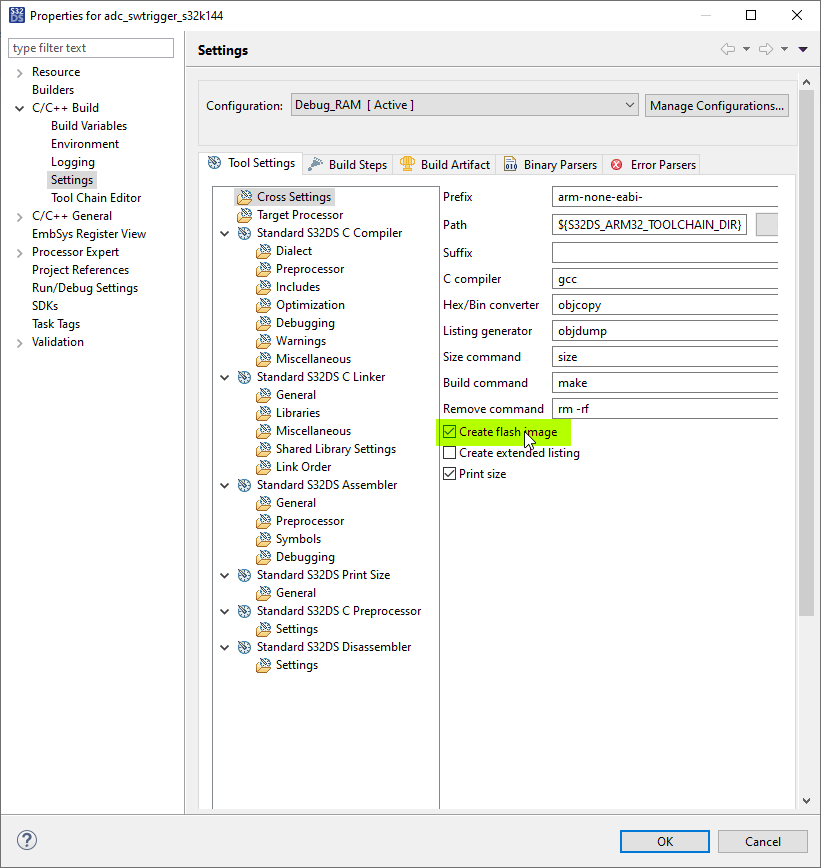
Task: Click the C compiler input field
Action: [x=665, y=279]
